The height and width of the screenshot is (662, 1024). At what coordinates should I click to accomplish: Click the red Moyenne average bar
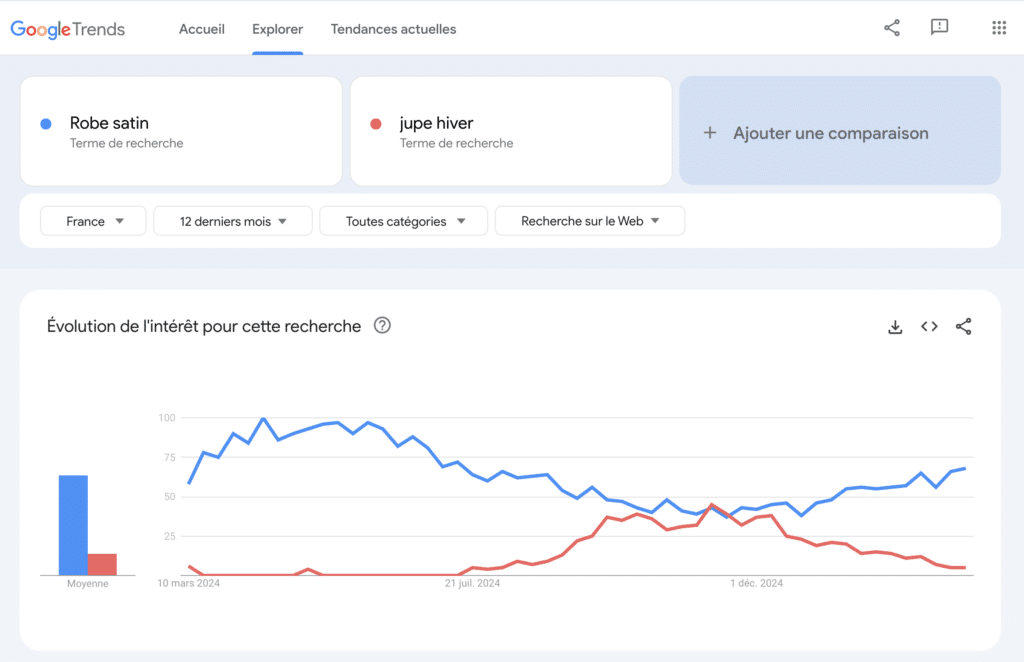coord(103,565)
